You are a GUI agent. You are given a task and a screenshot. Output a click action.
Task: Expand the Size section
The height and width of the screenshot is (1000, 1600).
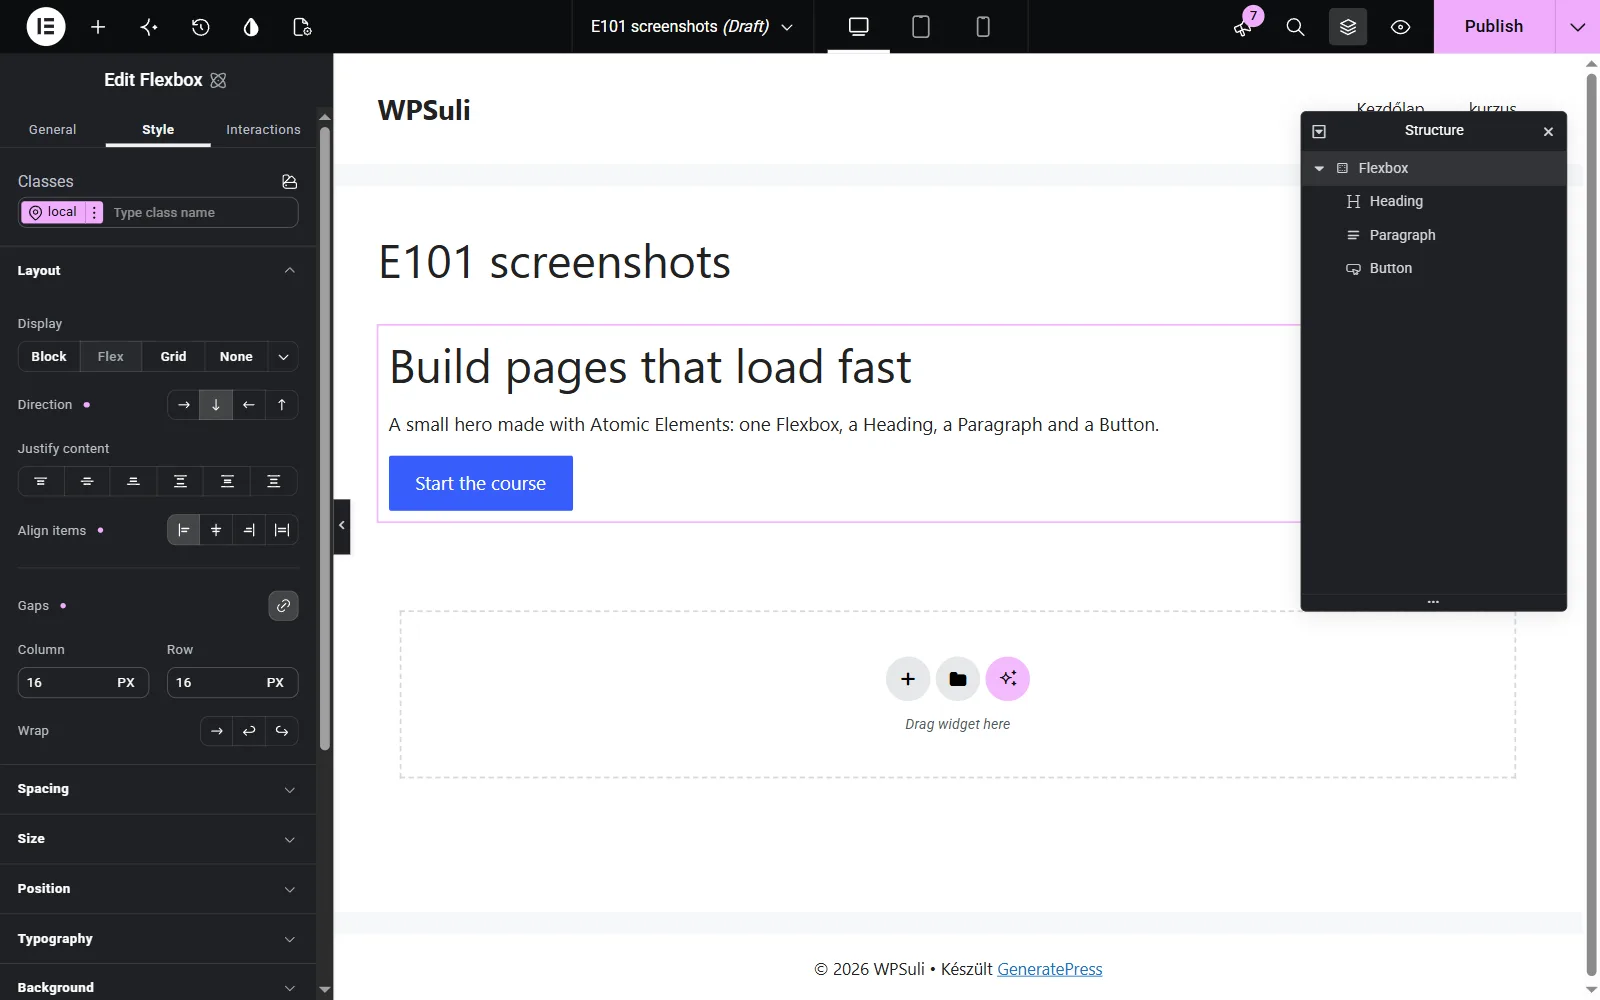[x=158, y=839]
